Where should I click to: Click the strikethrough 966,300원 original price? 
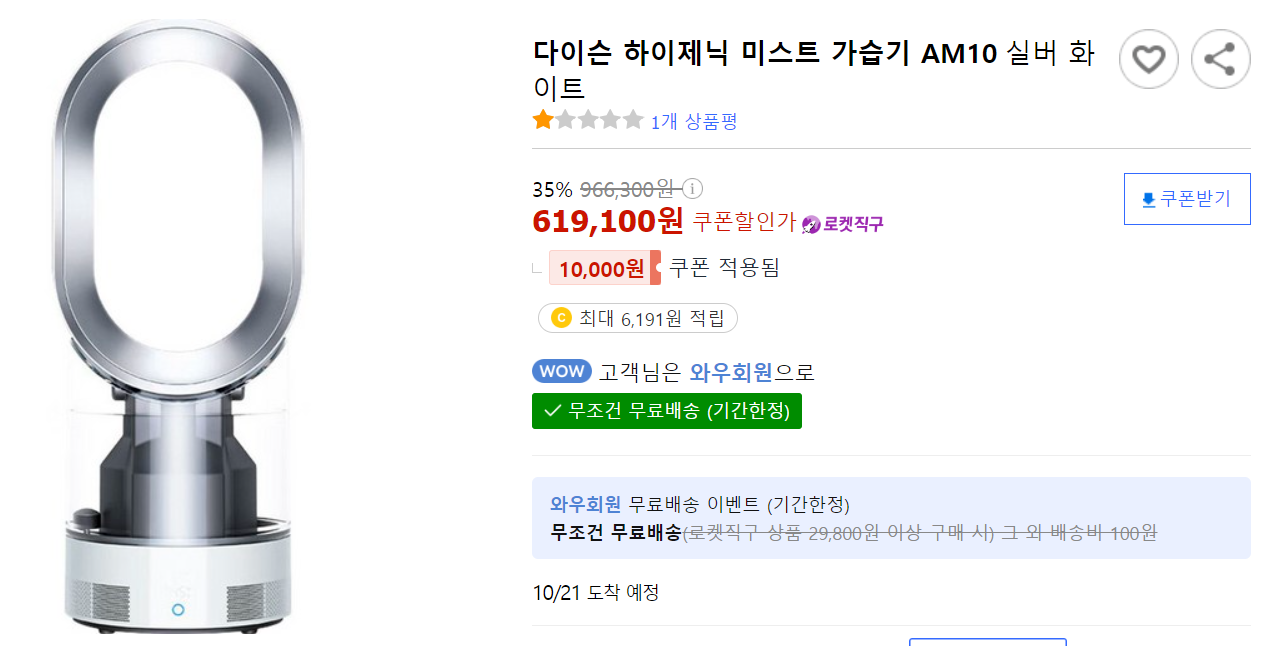pos(625,188)
